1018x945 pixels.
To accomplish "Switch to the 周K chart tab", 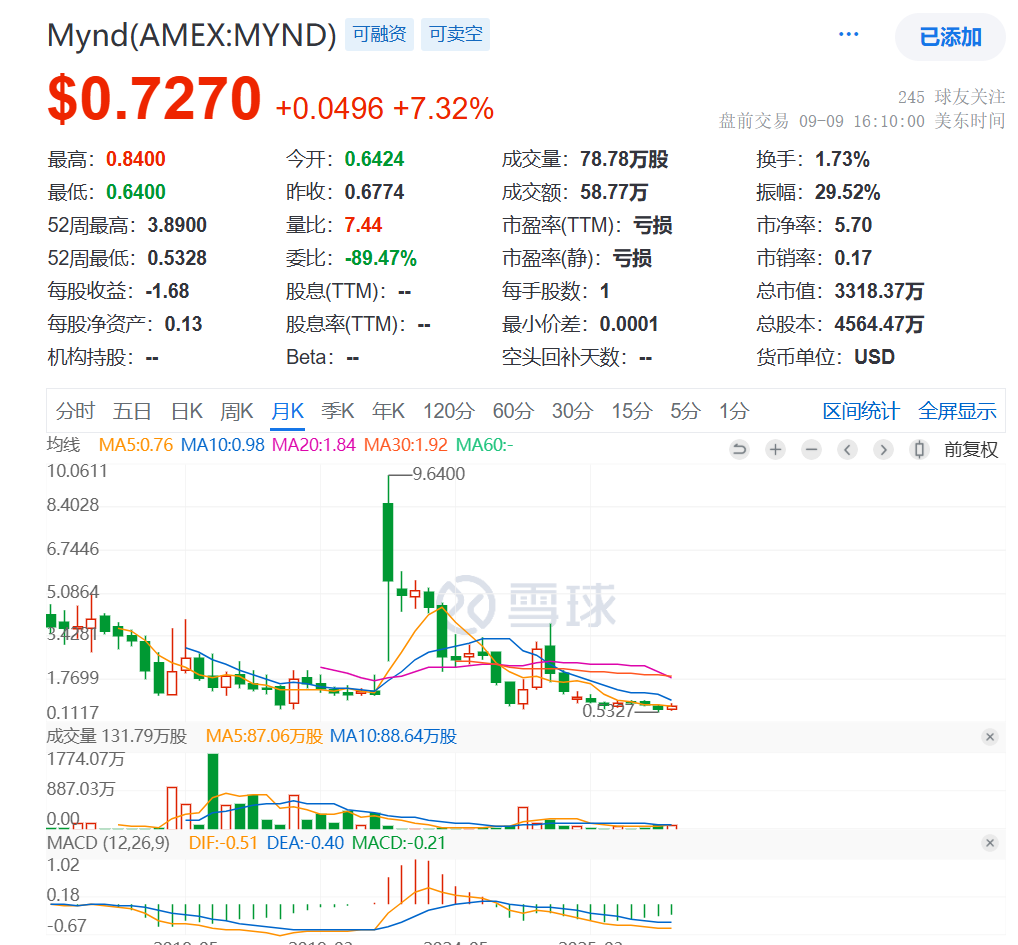I will (237, 411).
